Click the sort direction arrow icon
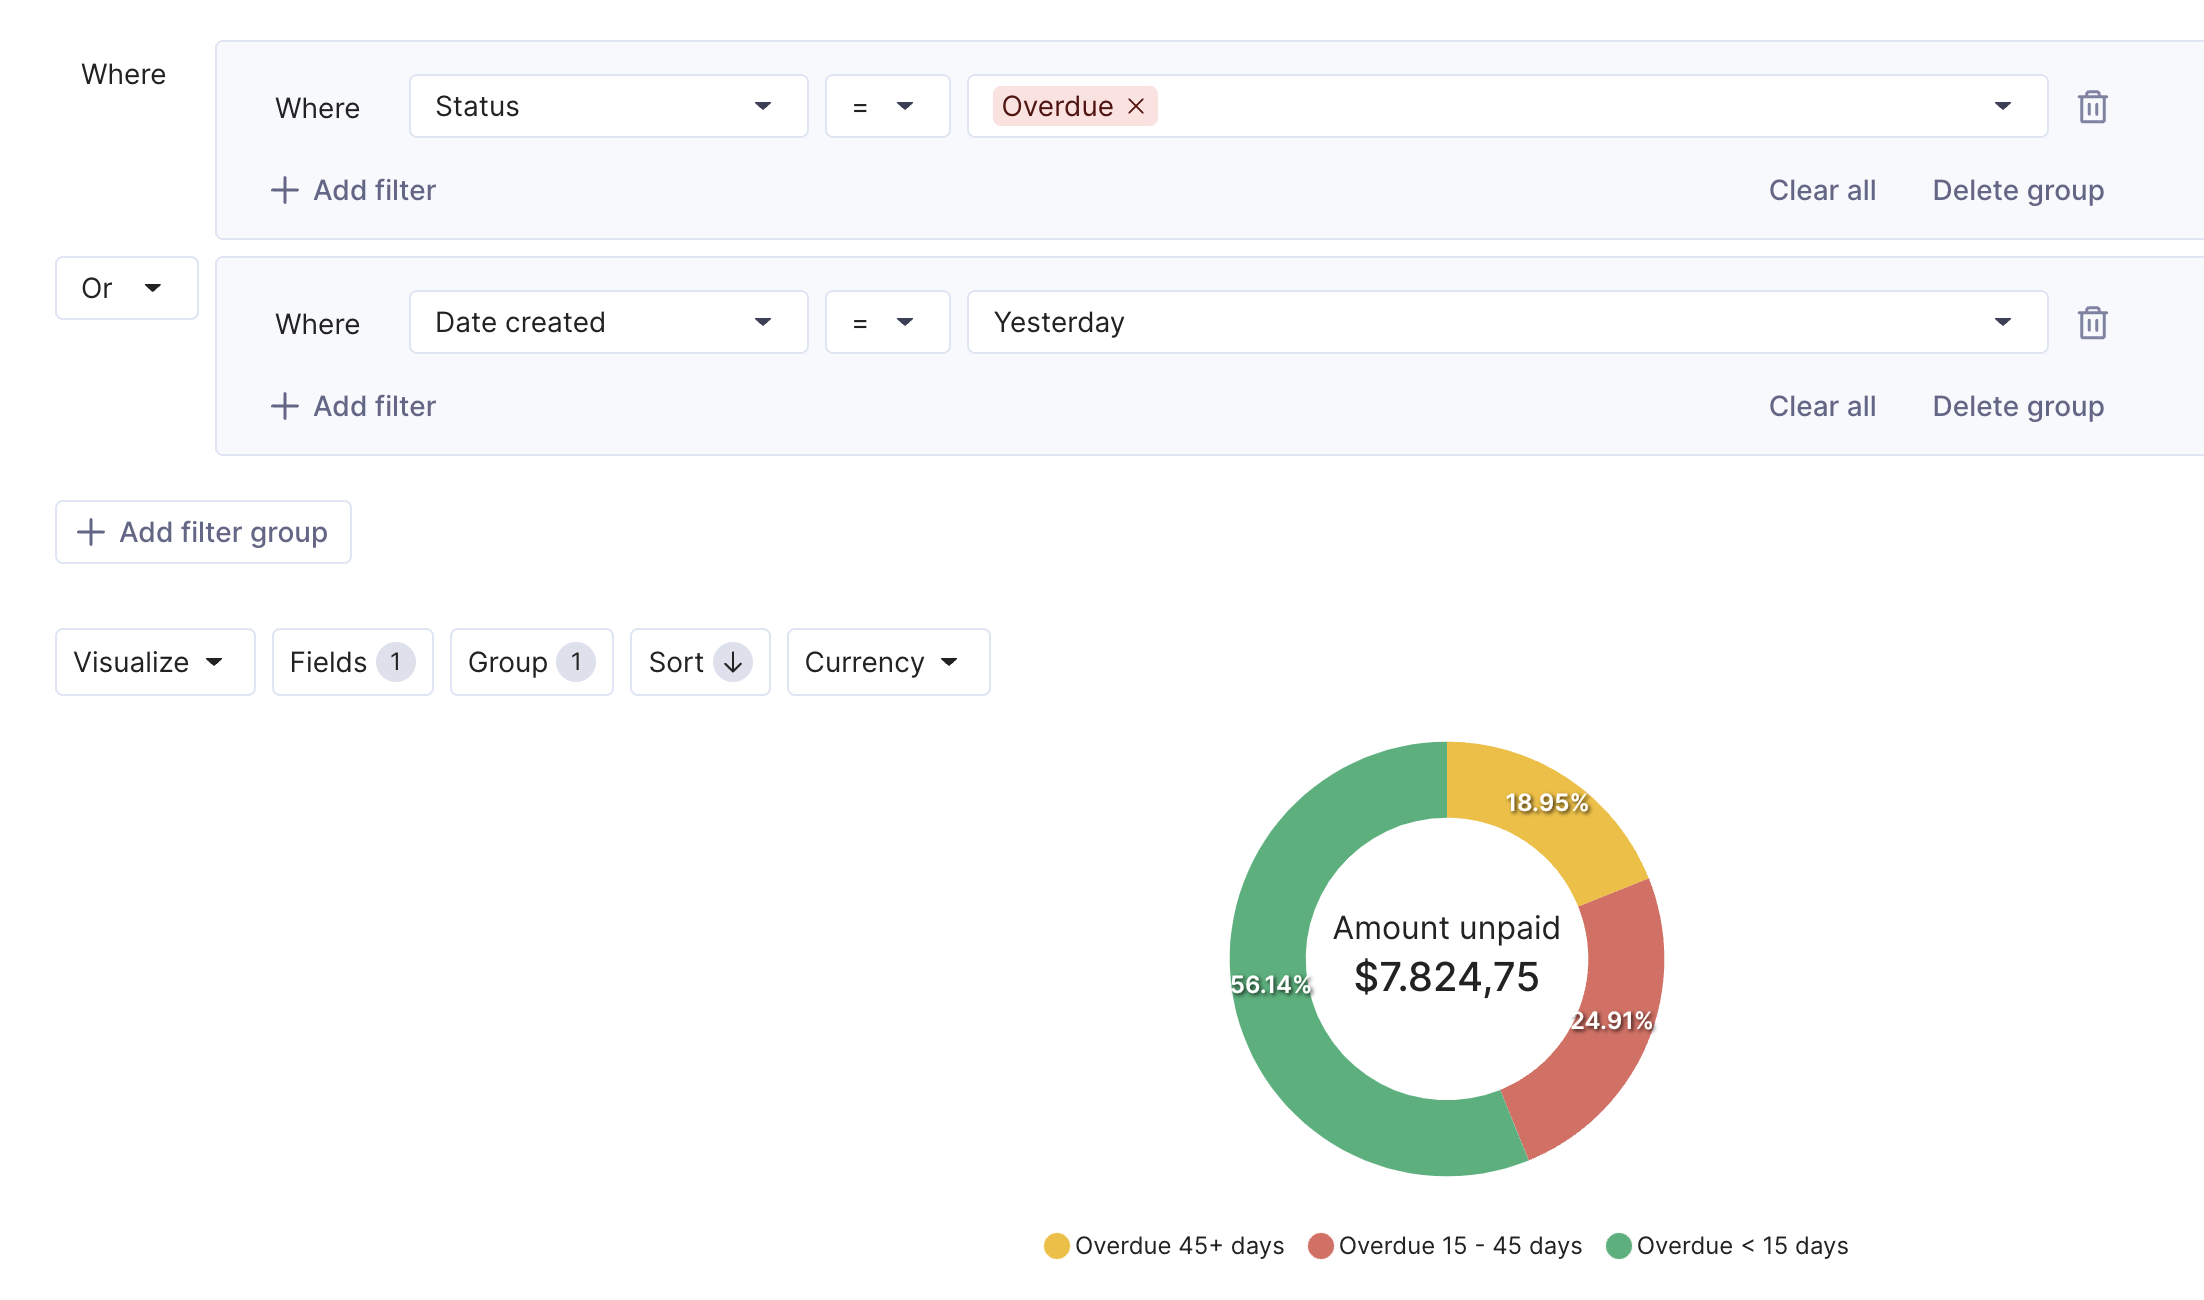2204x1300 pixels. point(733,662)
